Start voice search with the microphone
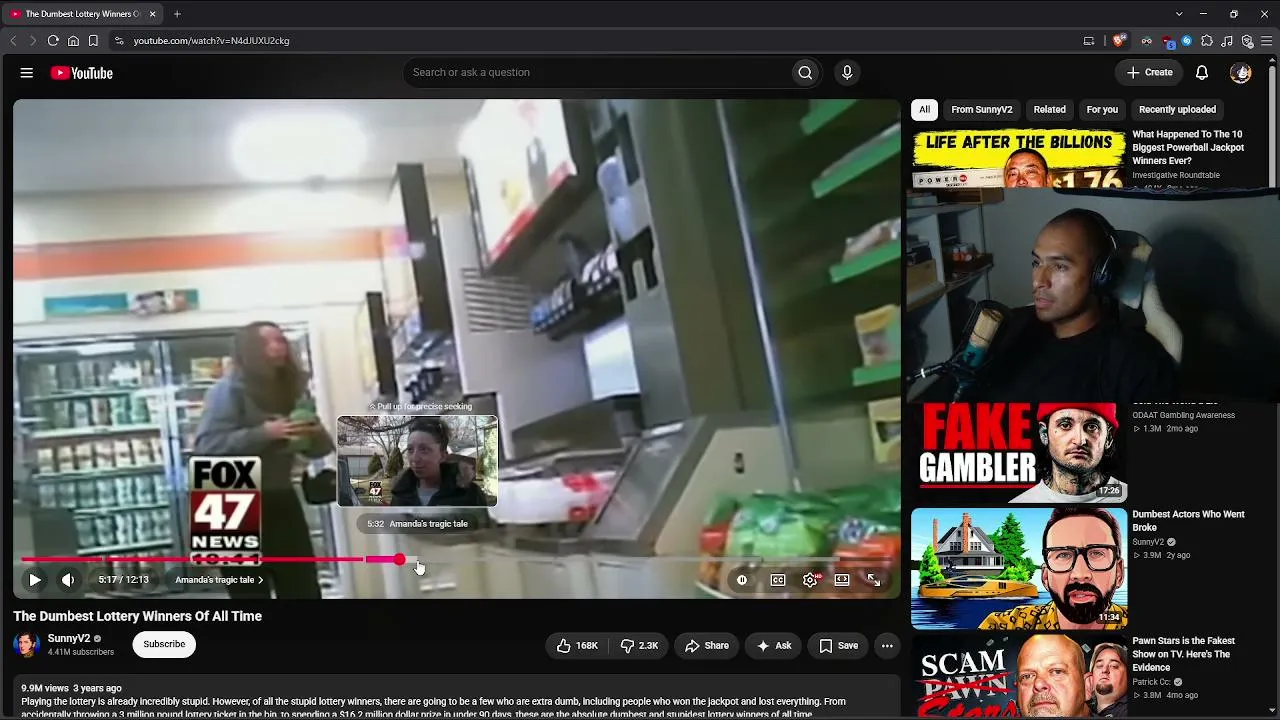 click(847, 72)
